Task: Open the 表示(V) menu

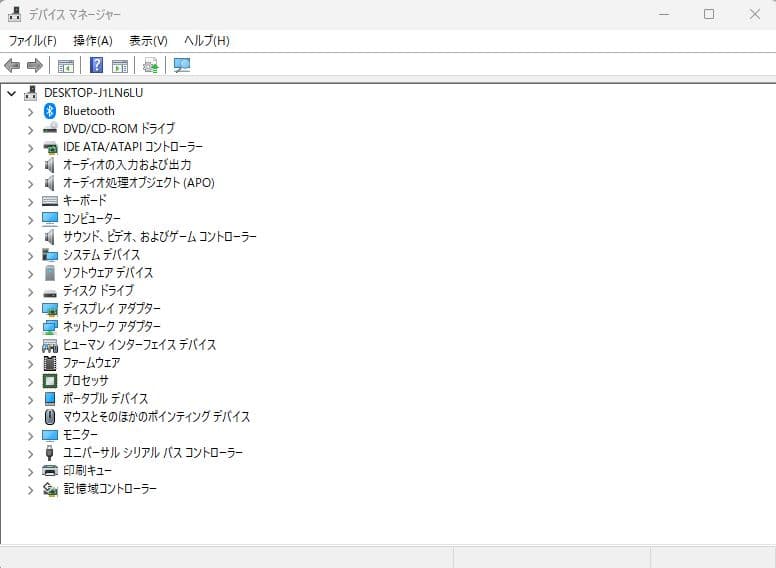Action: pyautogui.click(x=148, y=41)
